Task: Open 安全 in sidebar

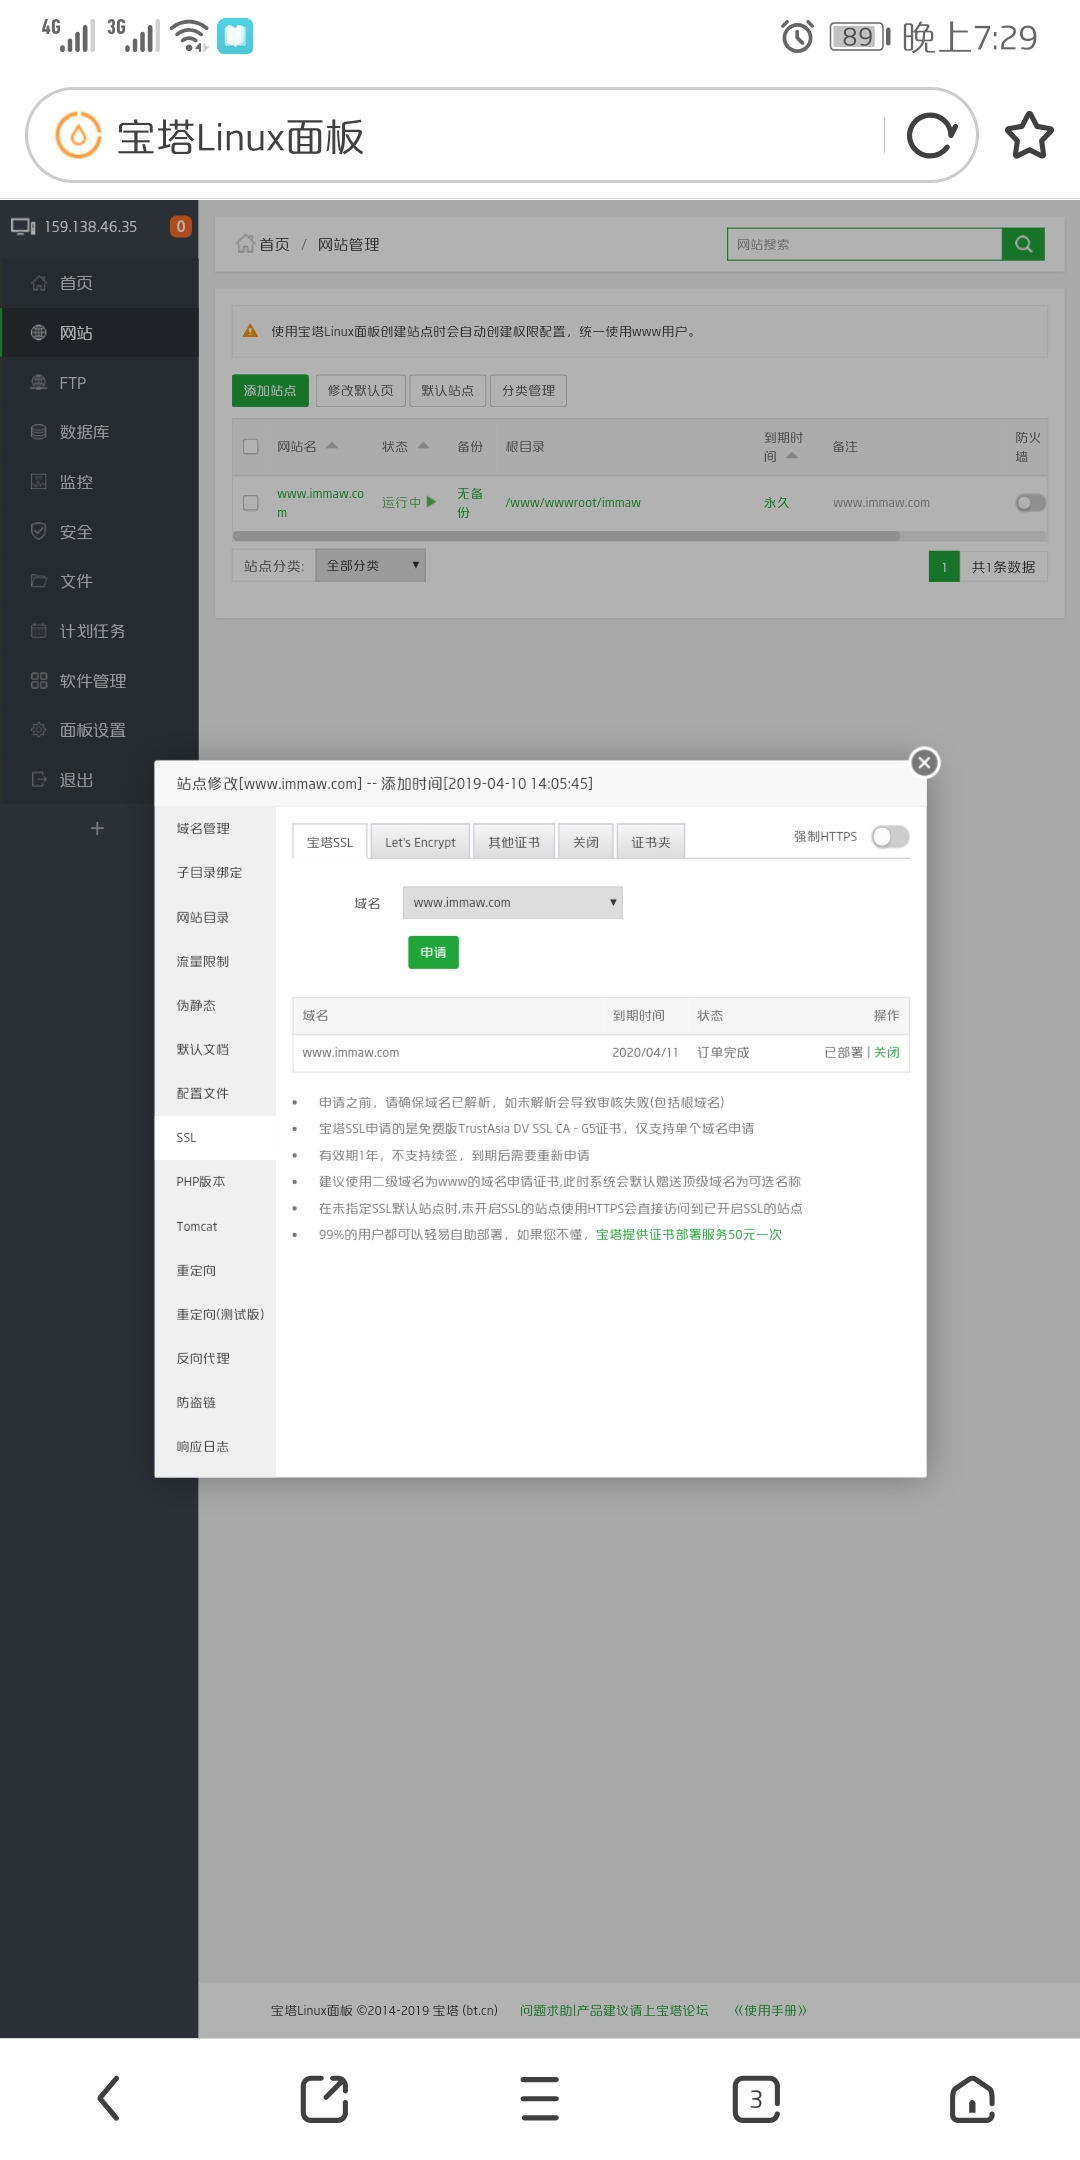Action: point(99,532)
